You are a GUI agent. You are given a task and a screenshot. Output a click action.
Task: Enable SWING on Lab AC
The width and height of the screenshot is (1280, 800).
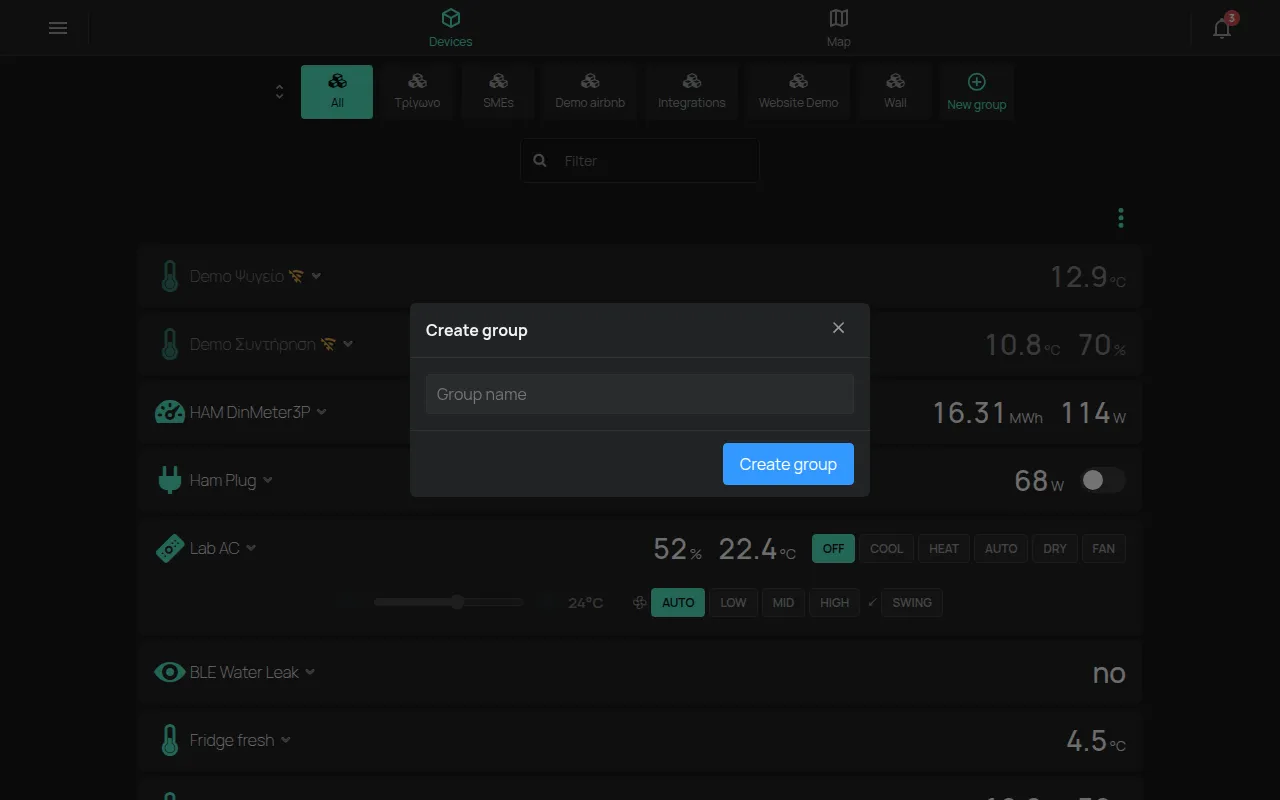(912, 603)
